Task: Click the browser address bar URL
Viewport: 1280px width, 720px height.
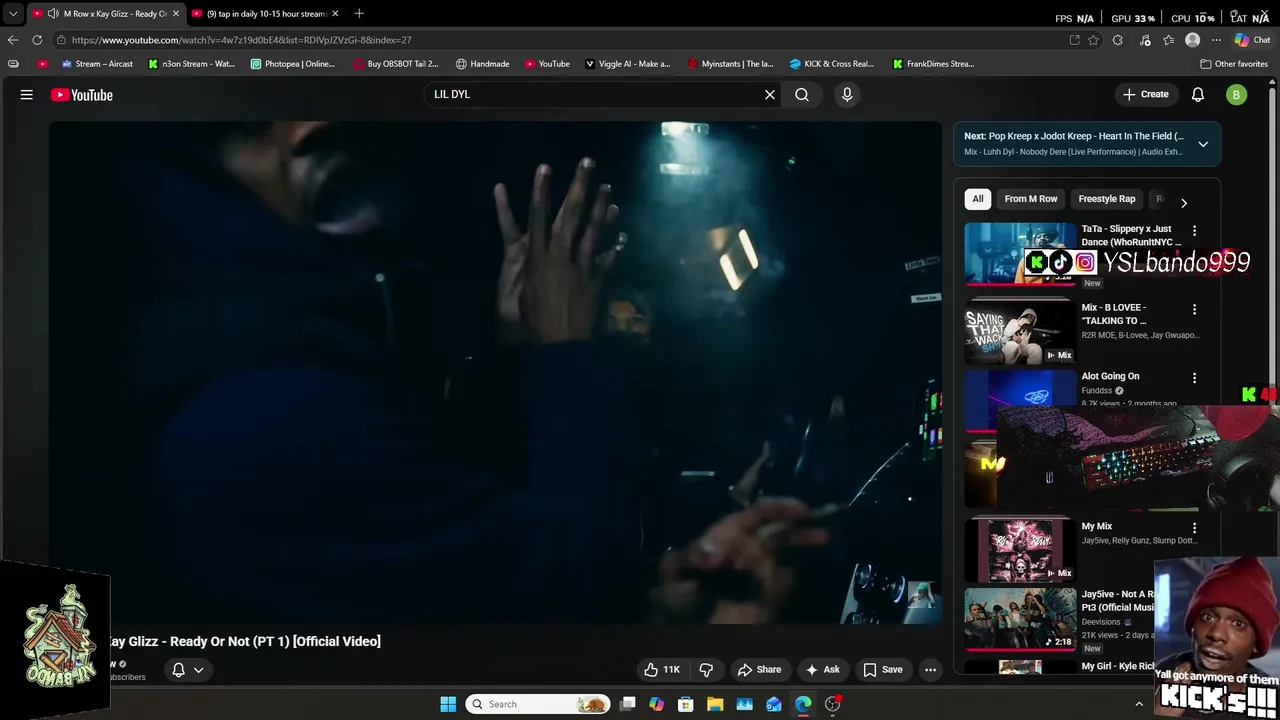Action: click(x=242, y=40)
